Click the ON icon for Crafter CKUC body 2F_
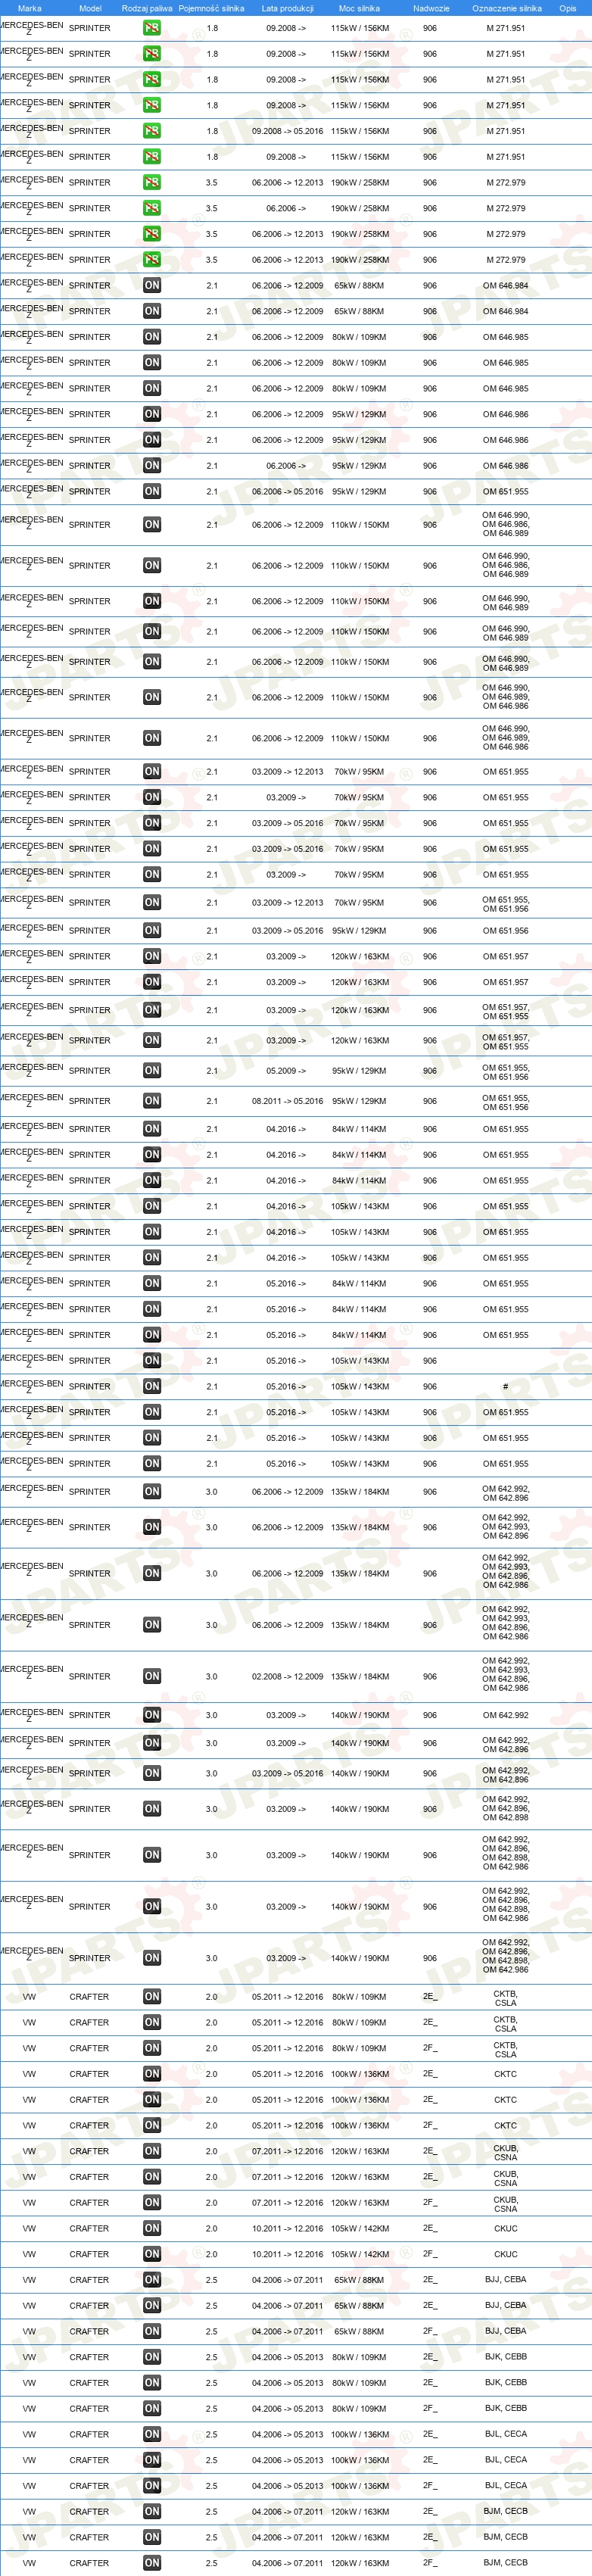Viewport: 592px width, 2576px height. point(152,2254)
